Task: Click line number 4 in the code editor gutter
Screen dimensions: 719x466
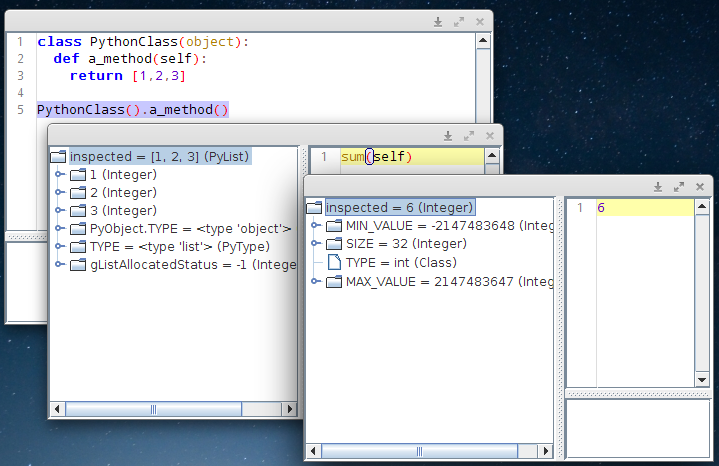Action: coord(20,93)
